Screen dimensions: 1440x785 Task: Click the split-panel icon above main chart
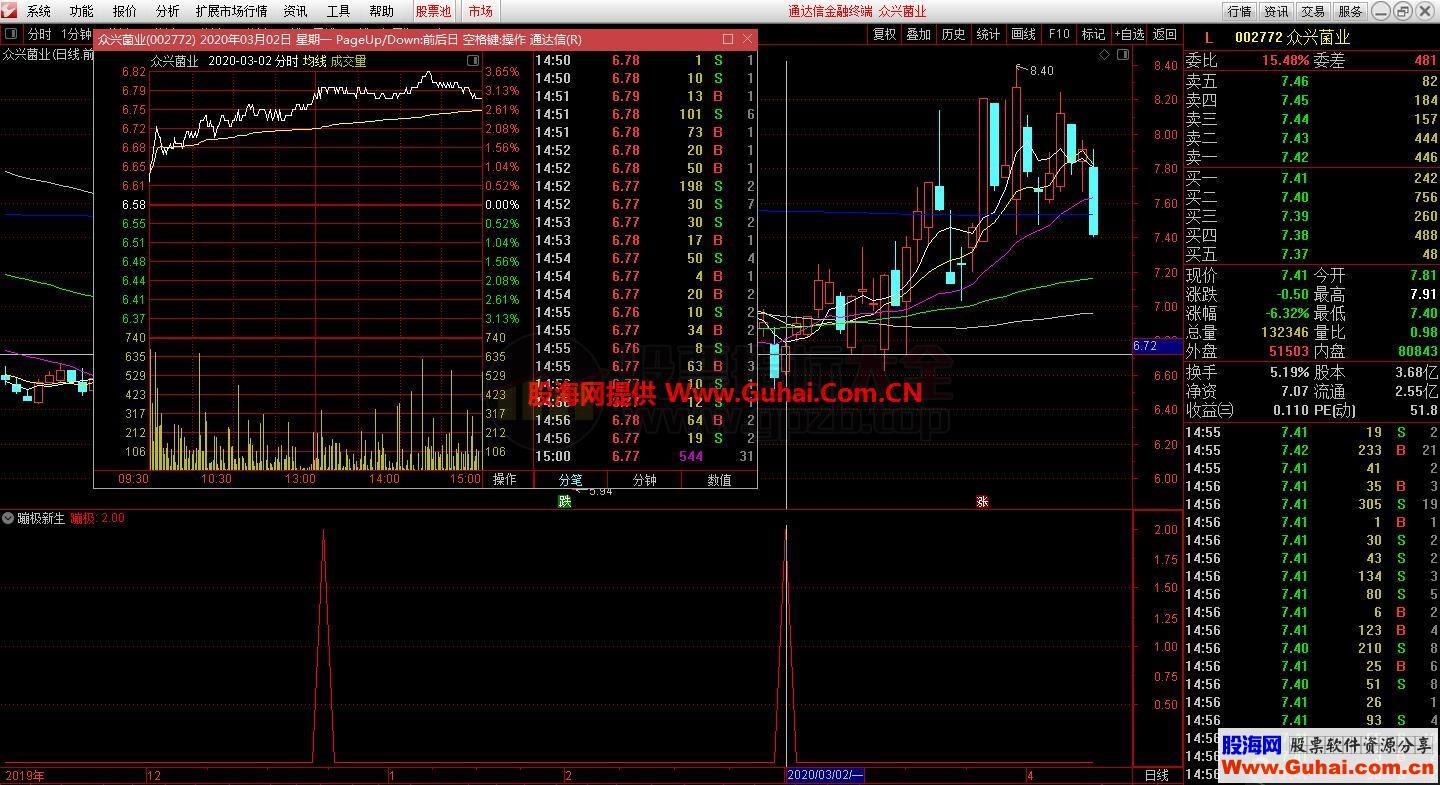coord(1123,55)
